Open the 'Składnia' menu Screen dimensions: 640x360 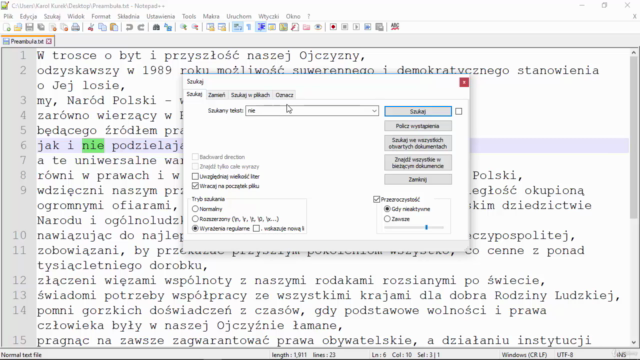point(128,16)
